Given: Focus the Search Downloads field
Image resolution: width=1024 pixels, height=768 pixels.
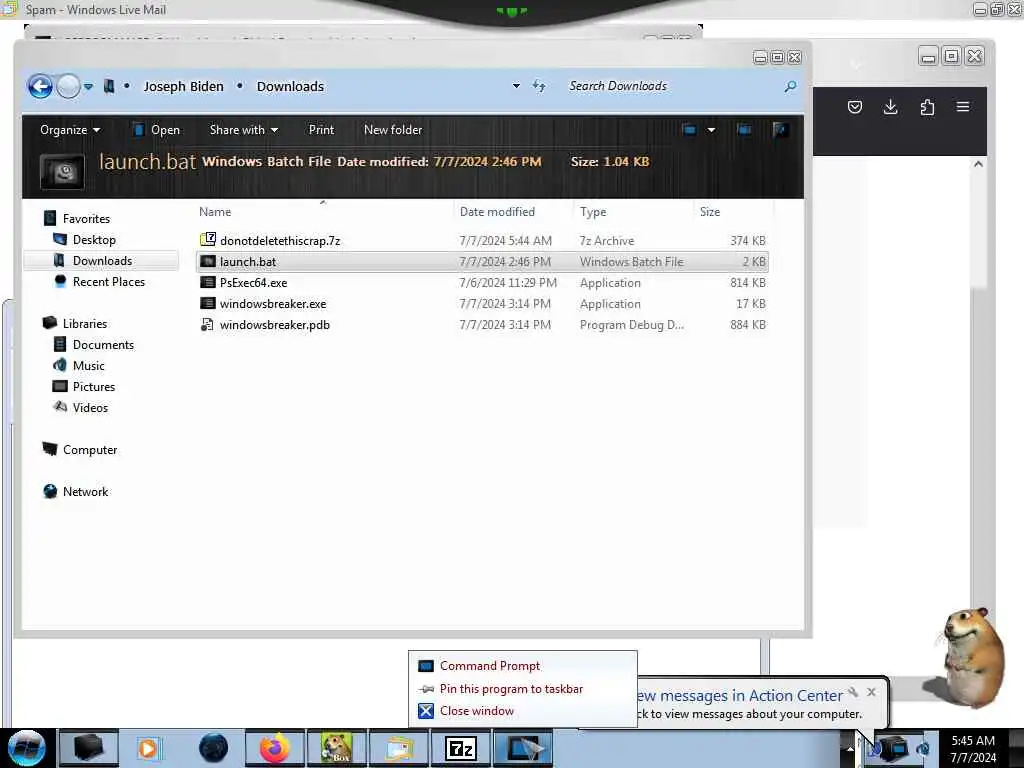Looking at the screenshot, I should pyautogui.click(x=673, y=86).
